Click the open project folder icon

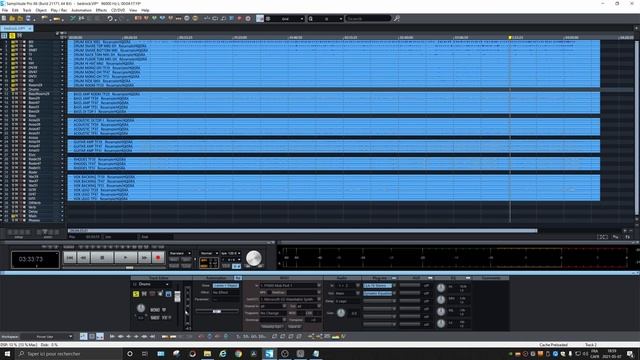12,18
